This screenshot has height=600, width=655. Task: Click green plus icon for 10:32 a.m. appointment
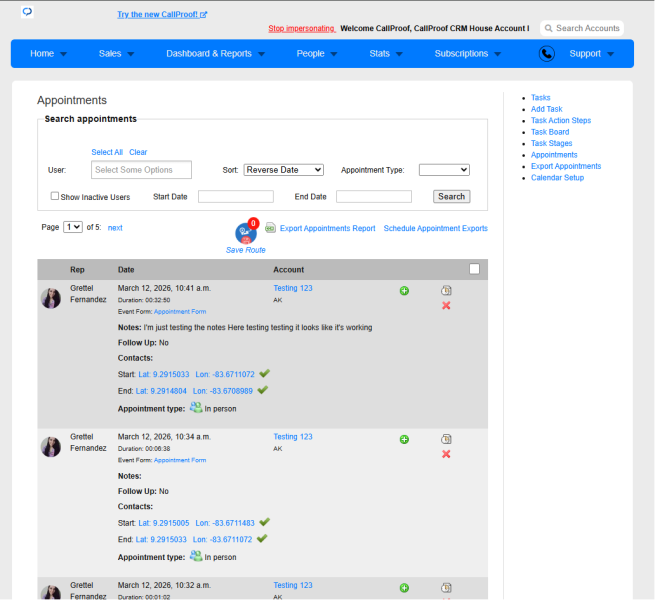[404, 588]
